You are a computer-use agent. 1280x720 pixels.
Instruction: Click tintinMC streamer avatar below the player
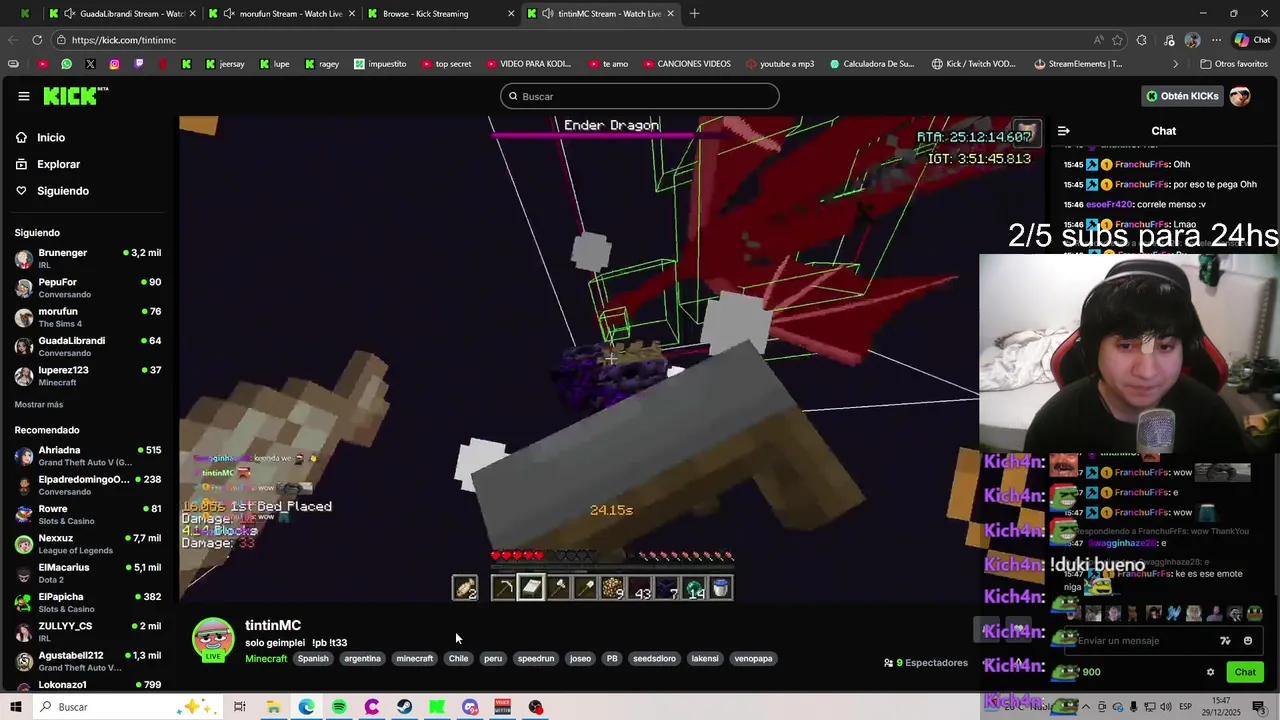tap(213, 640)
